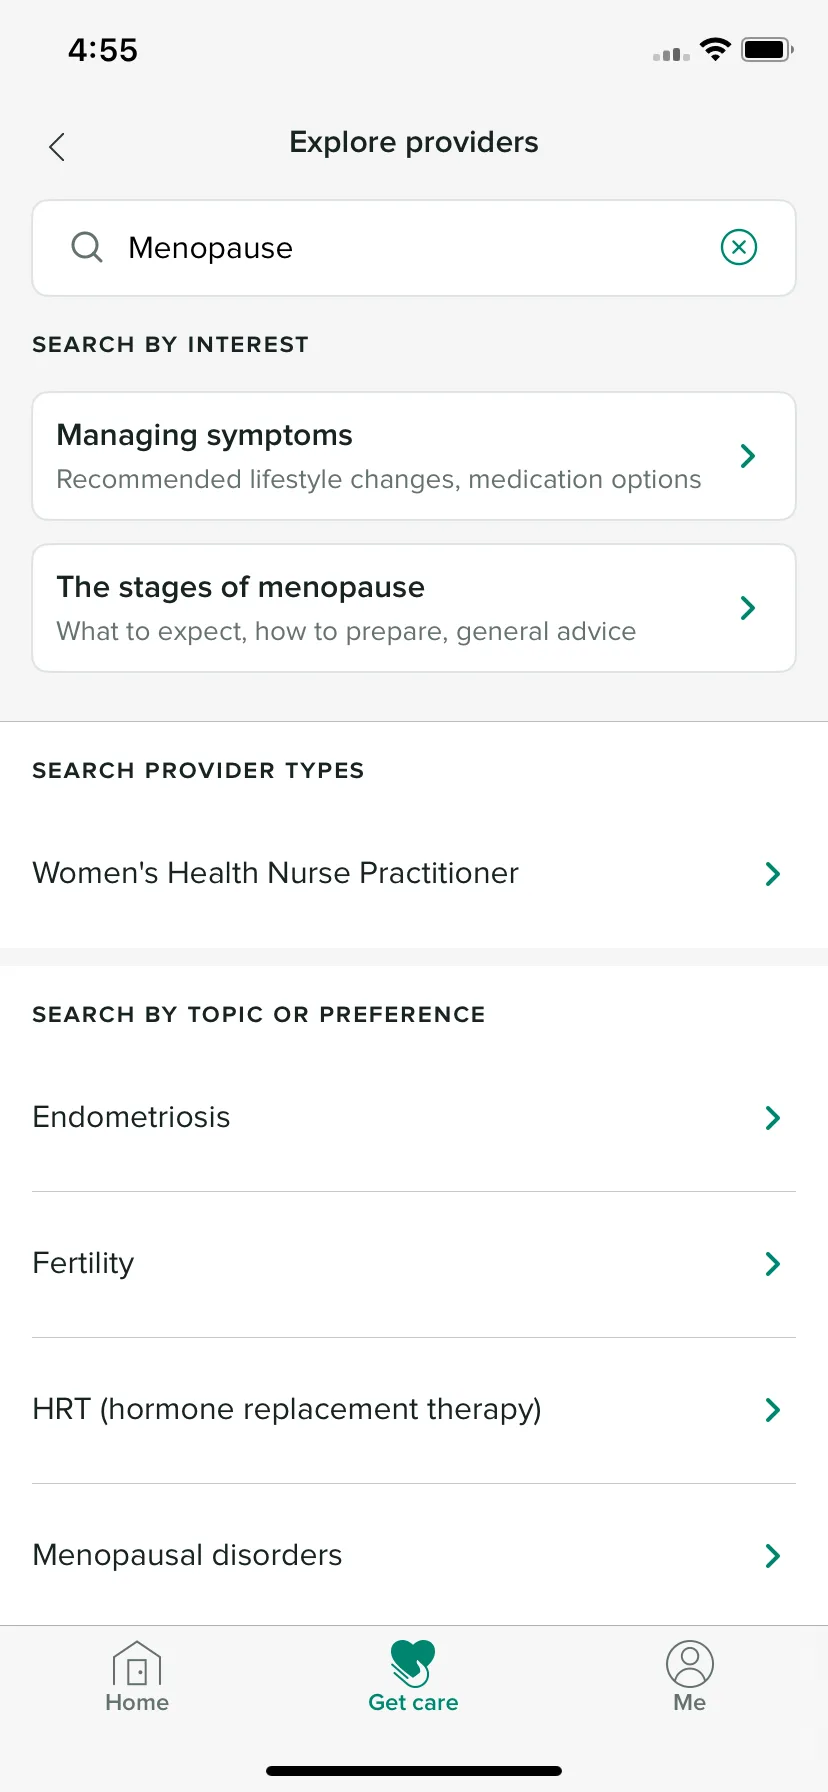Screen dimensions: 828x1792
Task: Switch to the Get care tab
Action: 413,1678
